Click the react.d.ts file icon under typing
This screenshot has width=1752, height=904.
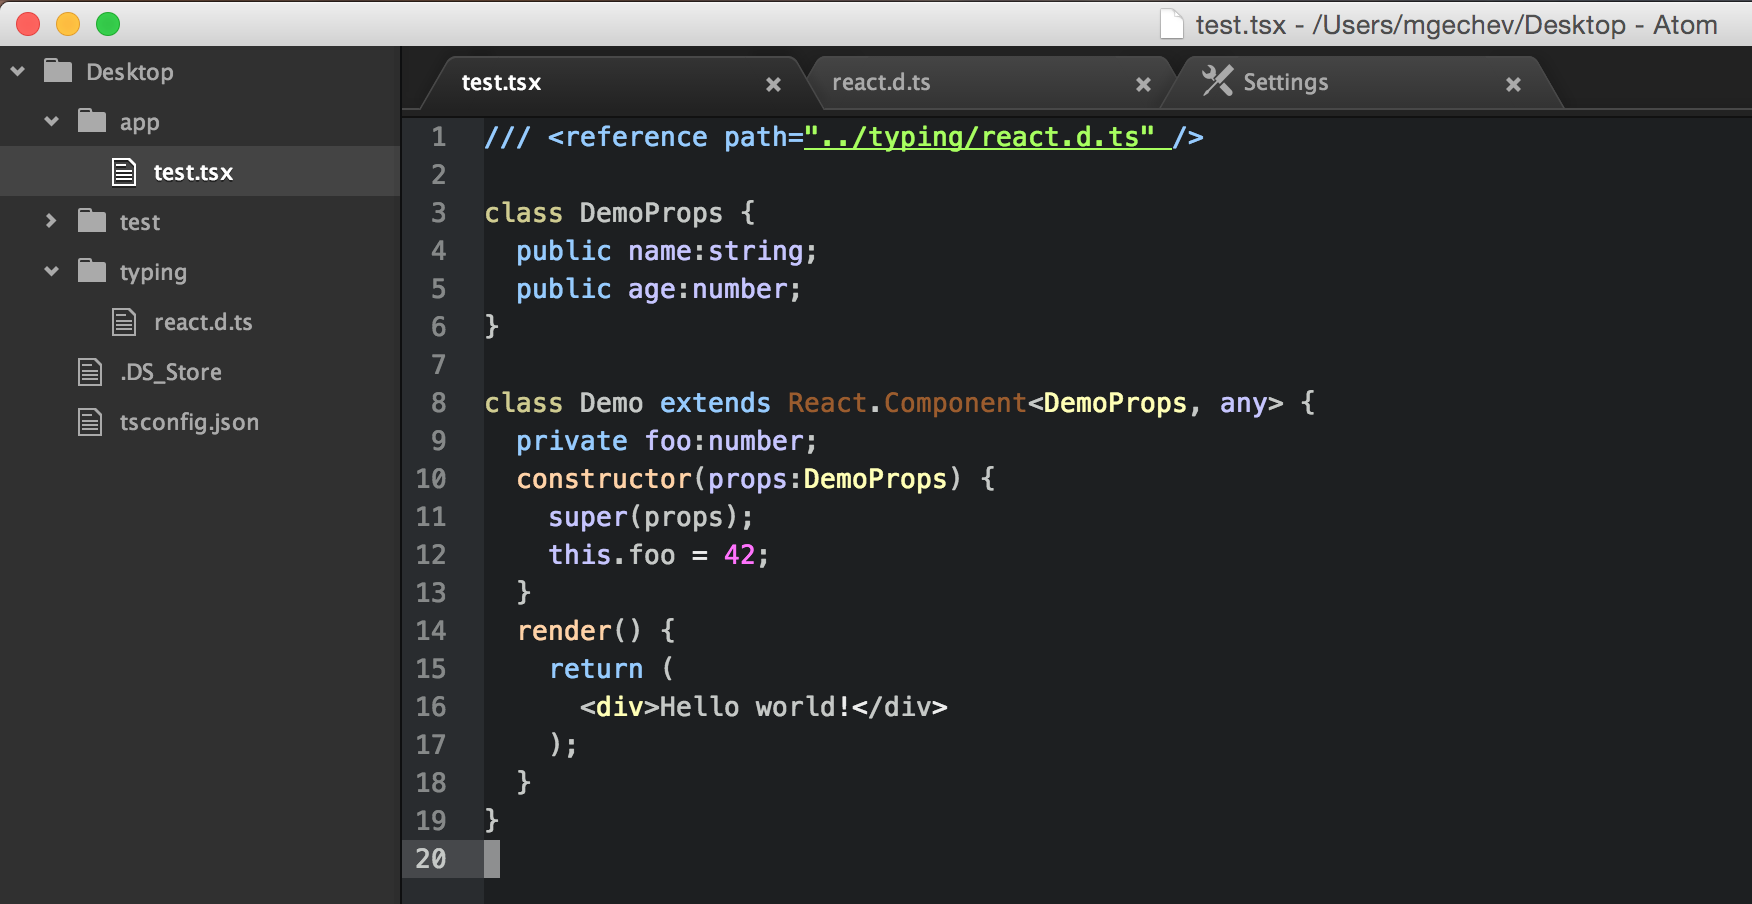coord(124,321)
